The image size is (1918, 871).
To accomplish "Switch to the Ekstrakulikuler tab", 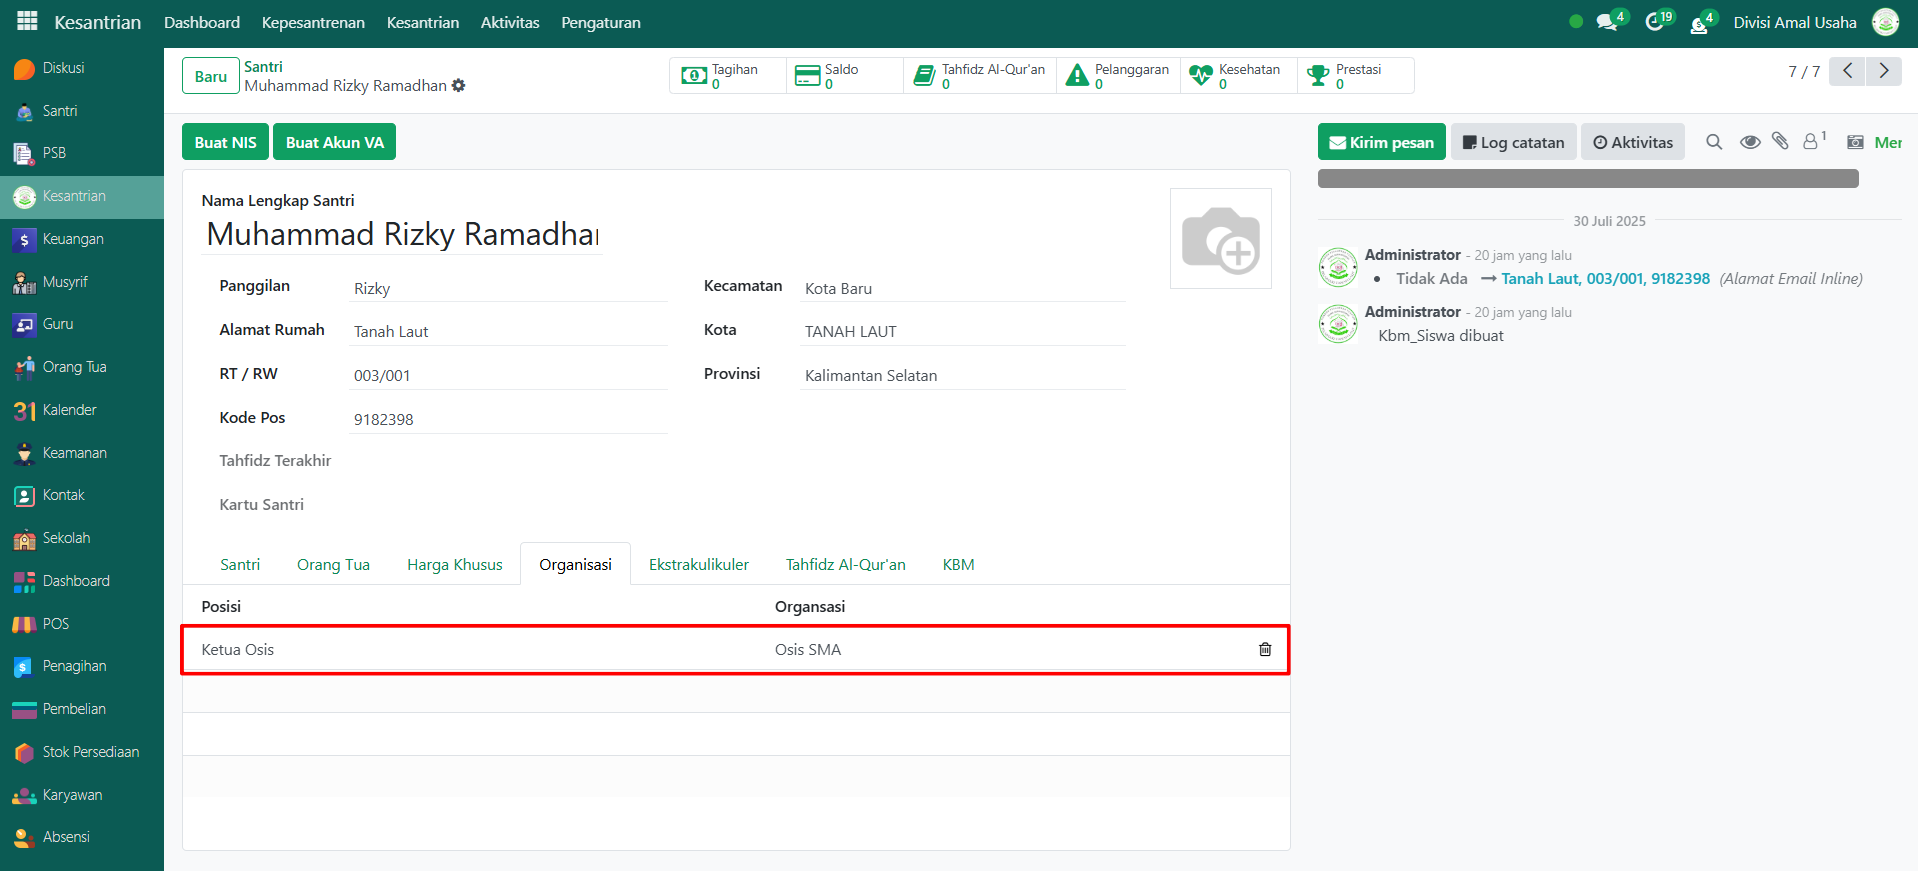I will (x=698, y=565).
